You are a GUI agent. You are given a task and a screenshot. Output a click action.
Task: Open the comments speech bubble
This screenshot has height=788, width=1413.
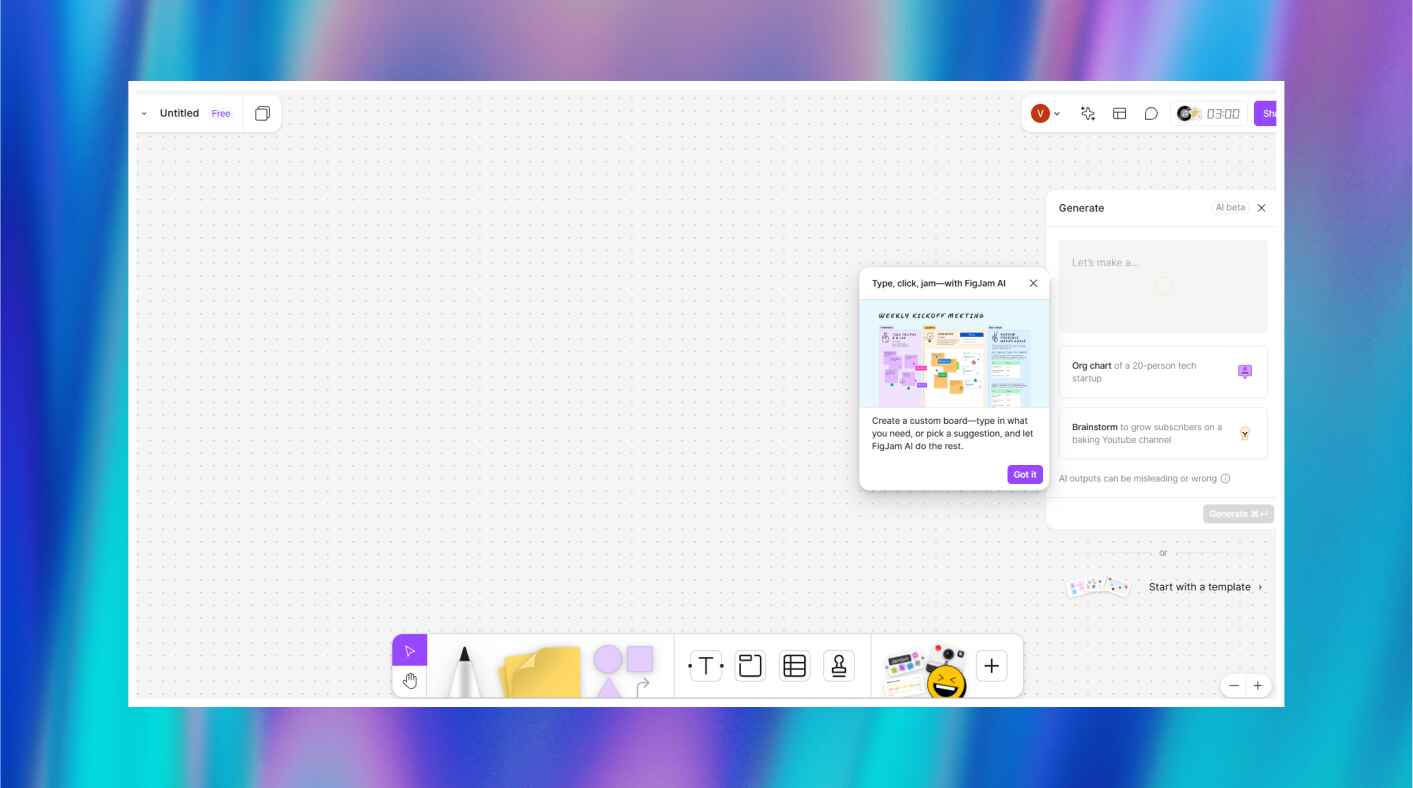point(1151,114)
